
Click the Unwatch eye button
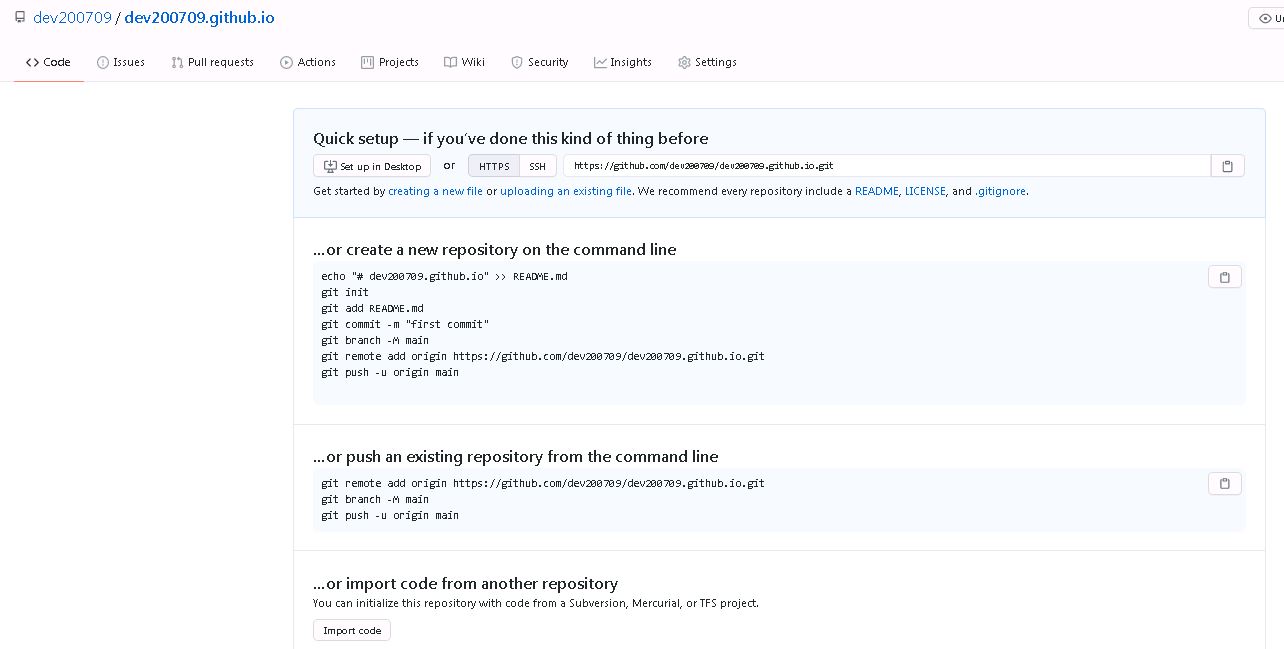pyautogui.click(x=1266, y=18)
